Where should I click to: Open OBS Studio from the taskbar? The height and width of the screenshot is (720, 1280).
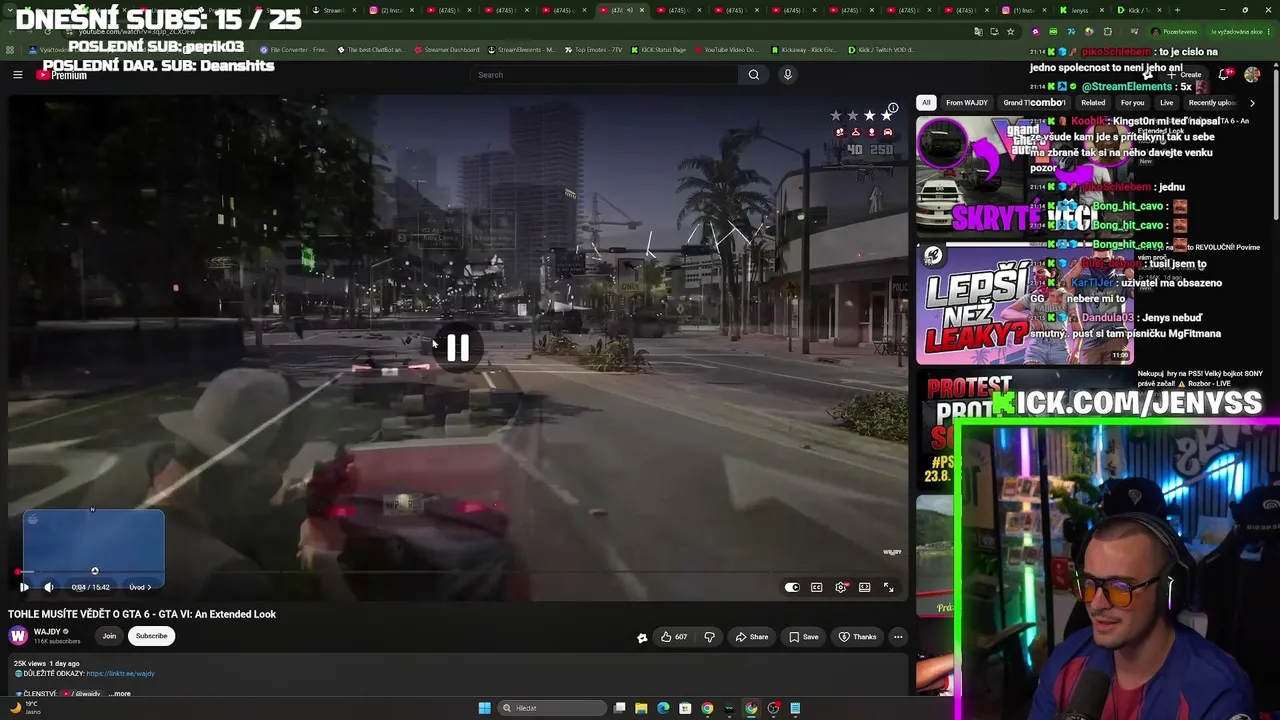pyautogui.click(x=773, y=708)
